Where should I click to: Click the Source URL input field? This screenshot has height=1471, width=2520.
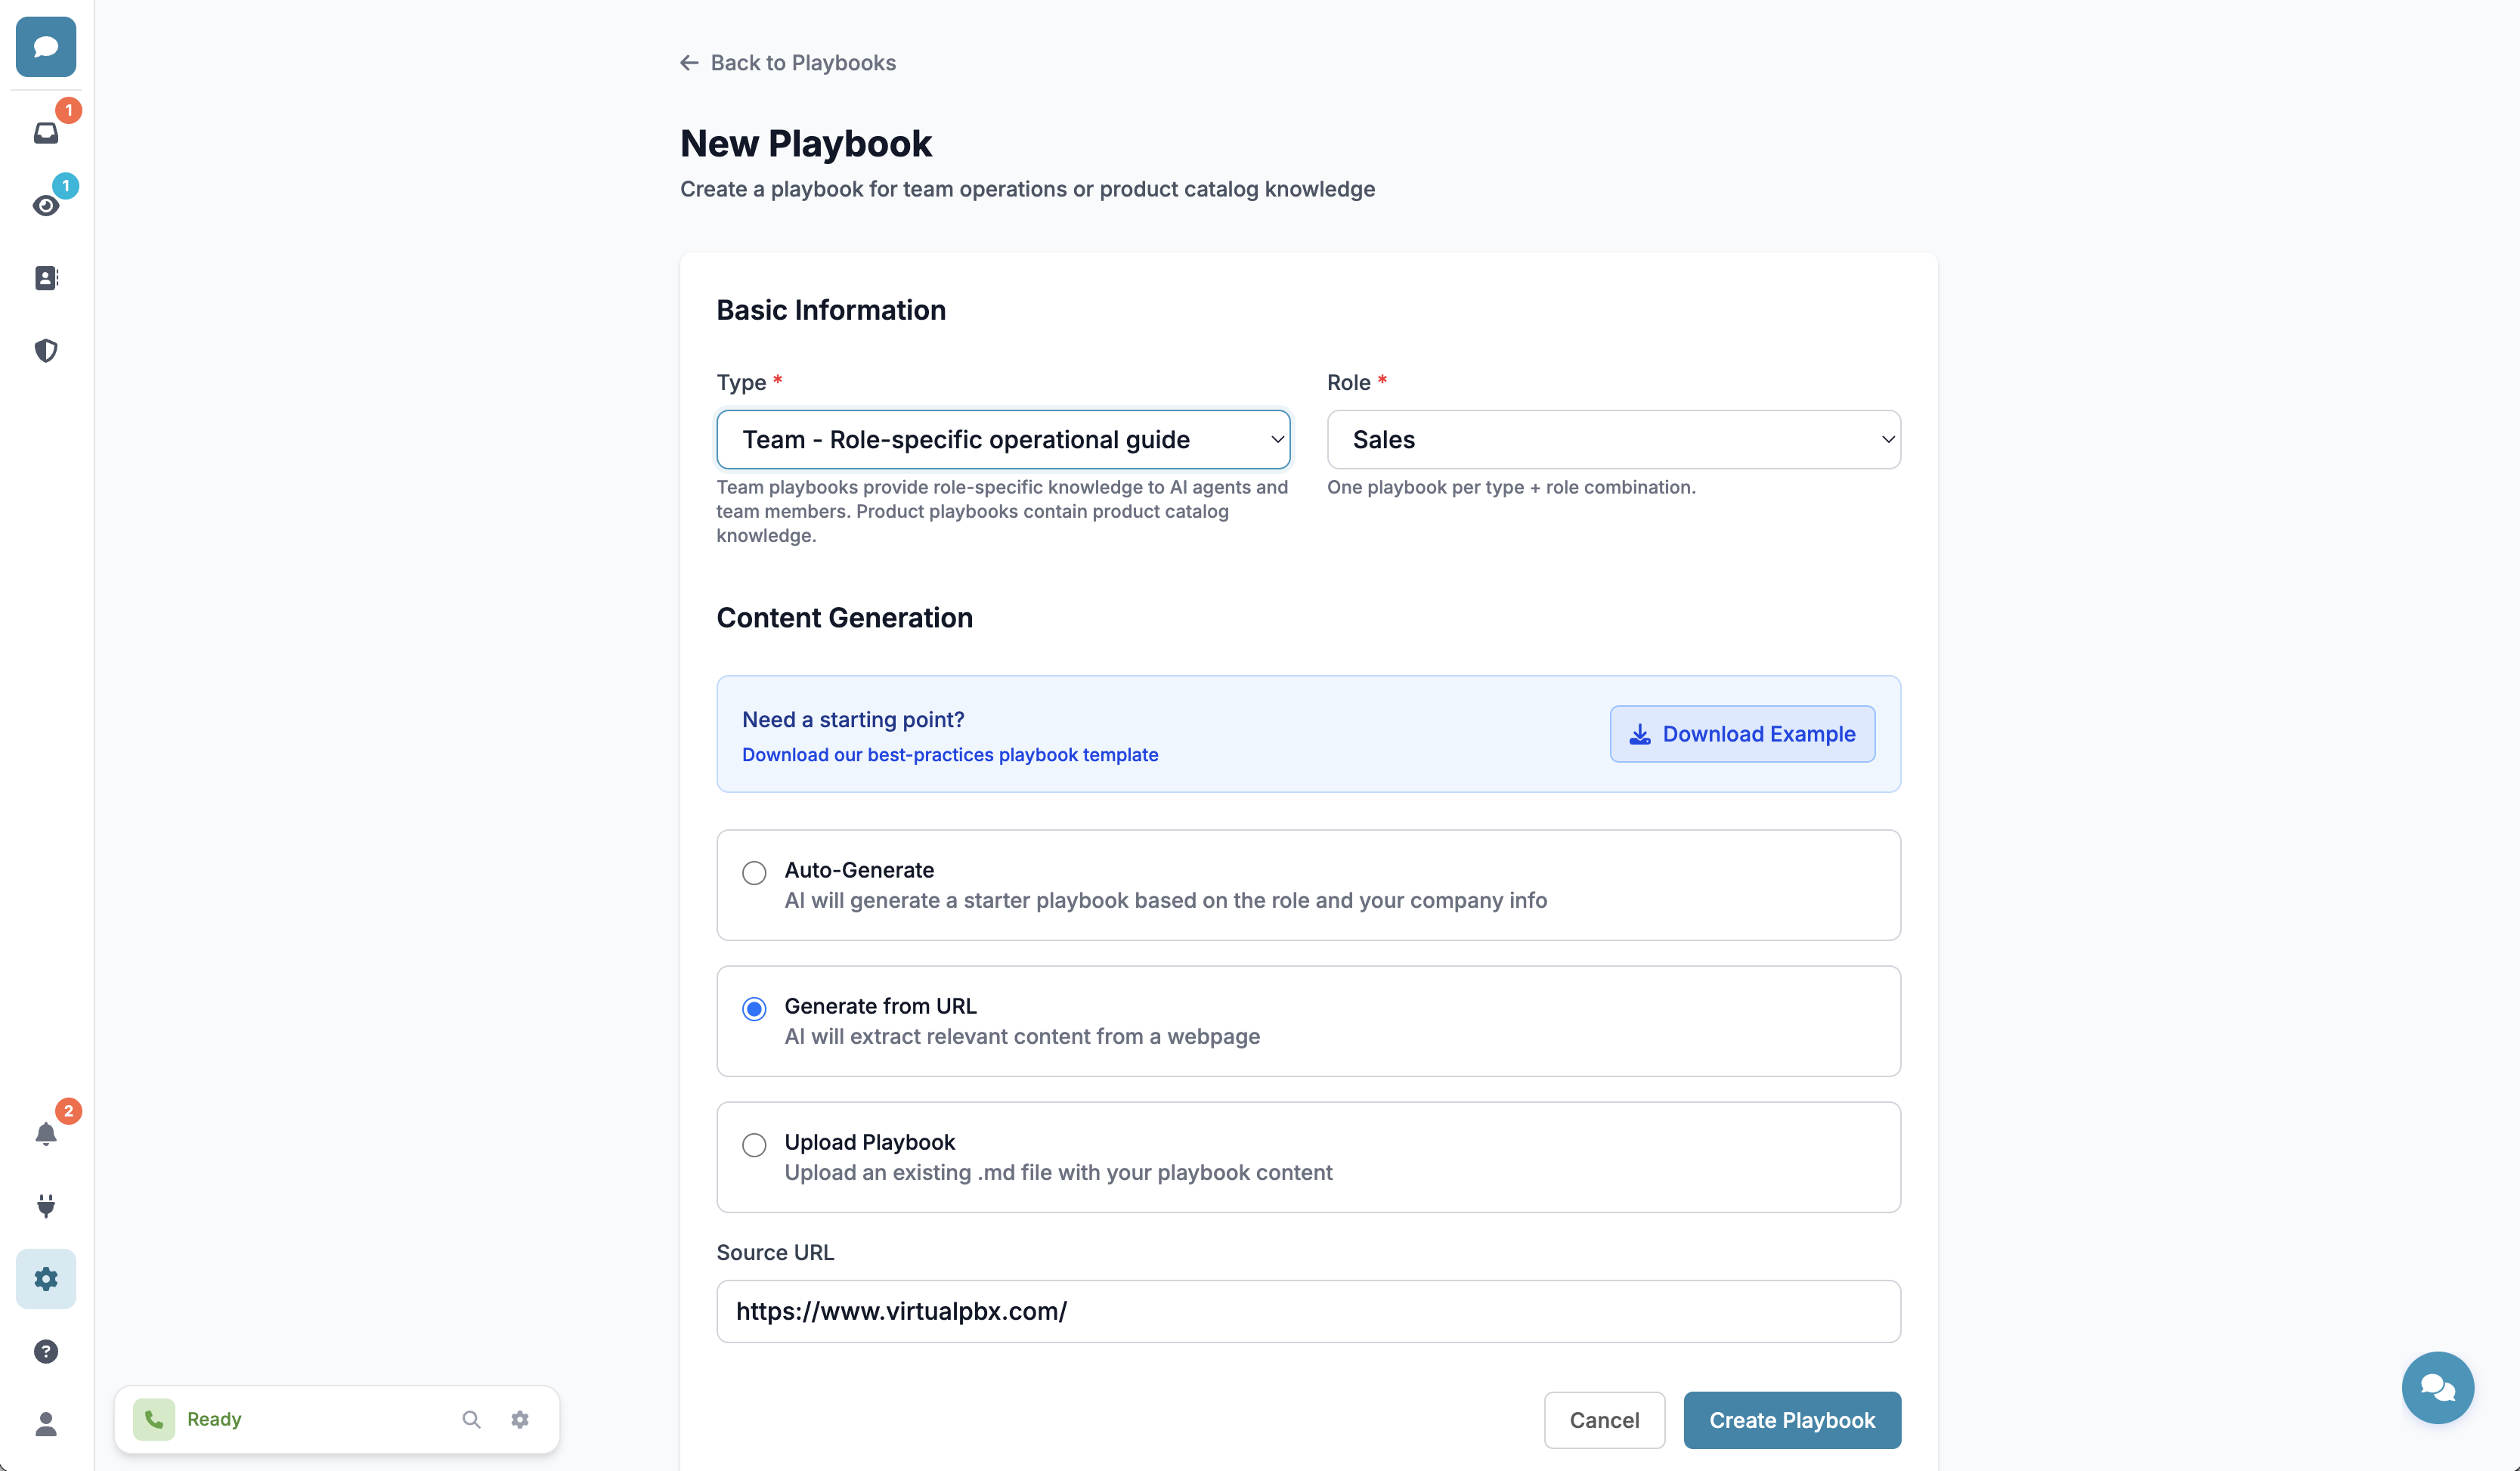pos(1308,1311)
